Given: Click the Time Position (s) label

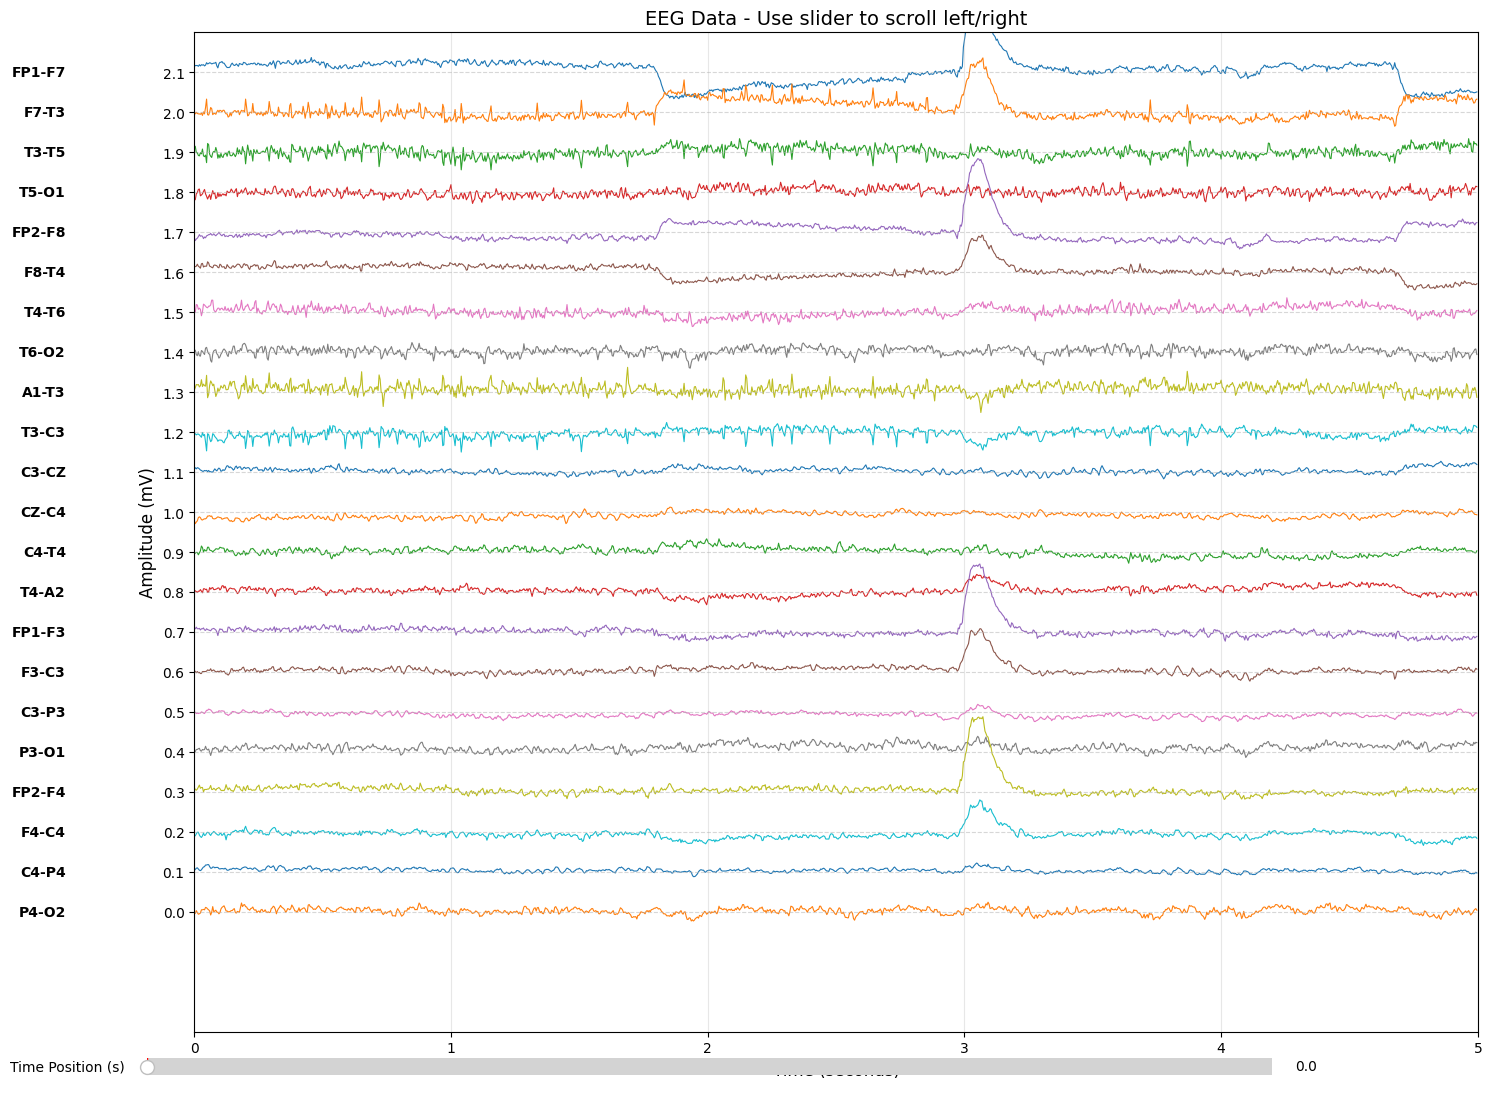Looking at the screenshot, I should tap(67, 1067).
